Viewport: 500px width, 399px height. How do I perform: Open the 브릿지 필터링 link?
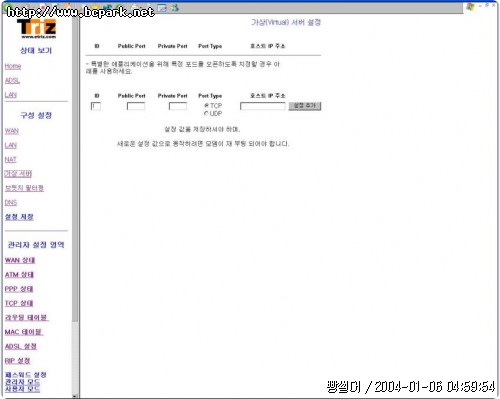click(24, 188)
